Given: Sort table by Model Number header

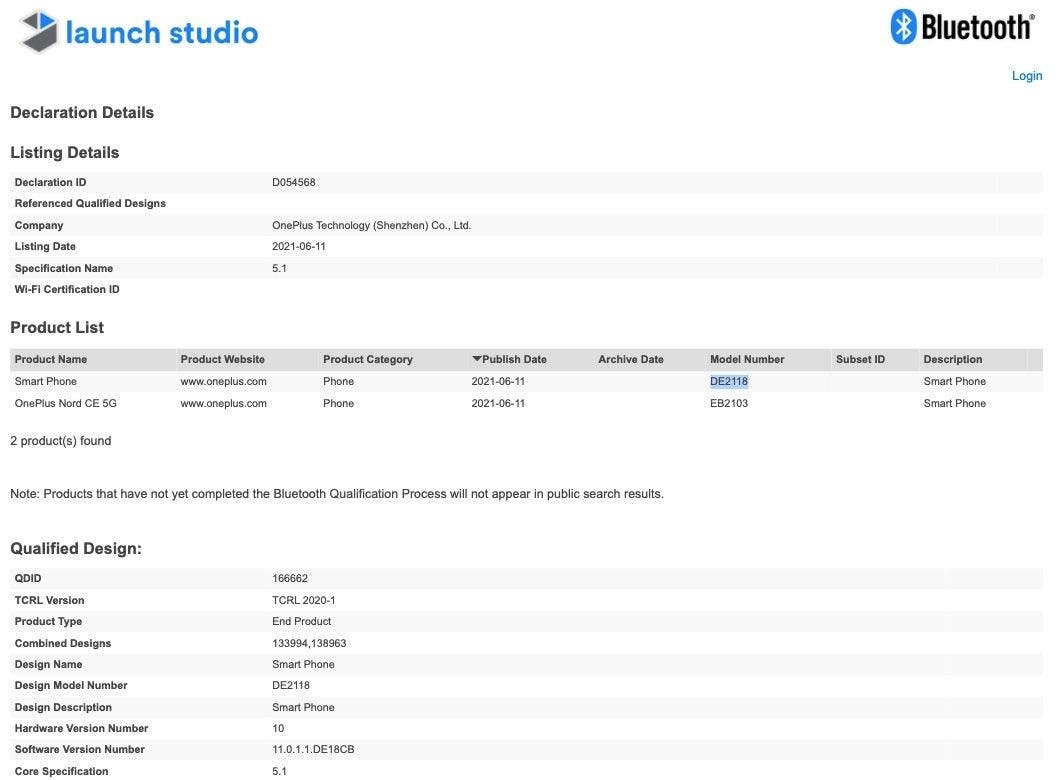Looking at the screenshot, I should tap(747, 359).
